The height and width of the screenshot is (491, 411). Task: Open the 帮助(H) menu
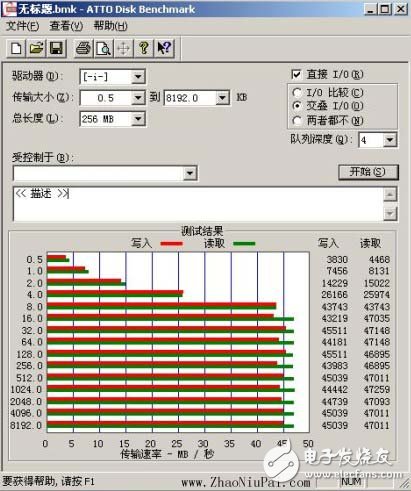(x=110, y=26)
